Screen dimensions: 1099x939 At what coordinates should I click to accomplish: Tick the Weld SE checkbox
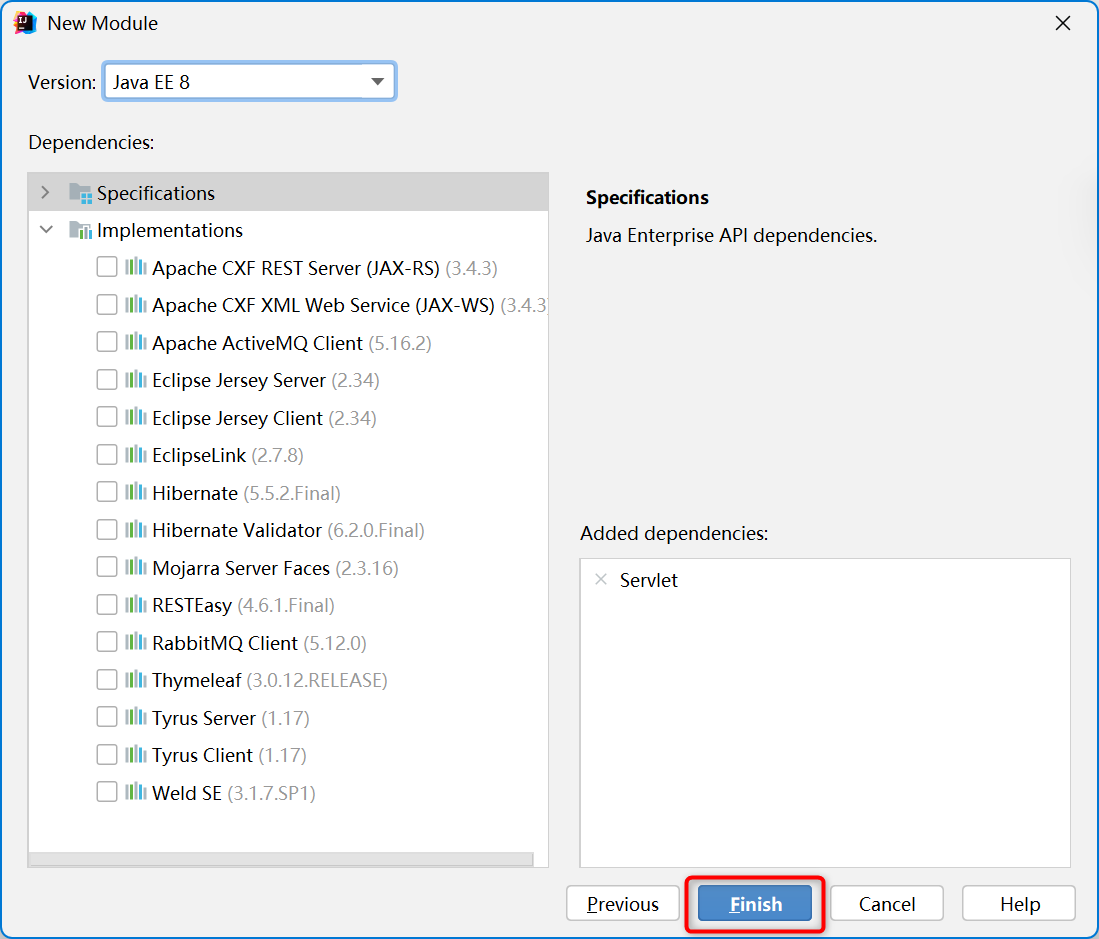[x=107, y=792]
